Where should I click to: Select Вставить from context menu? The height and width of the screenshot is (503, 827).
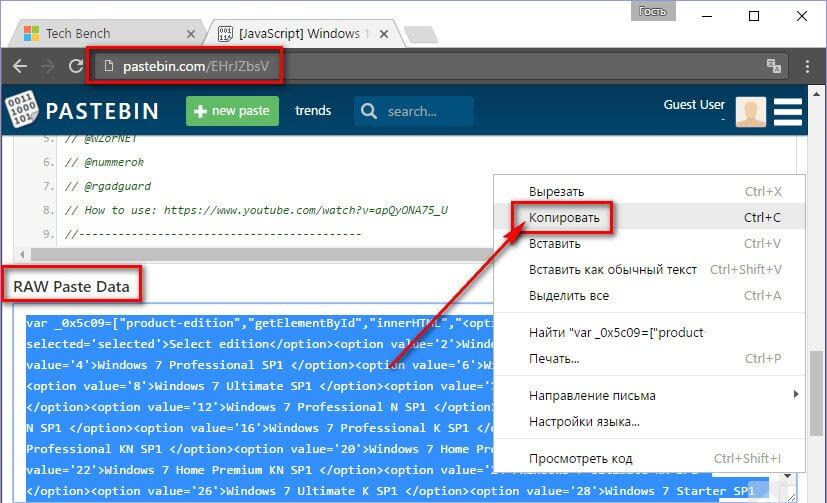649,244
